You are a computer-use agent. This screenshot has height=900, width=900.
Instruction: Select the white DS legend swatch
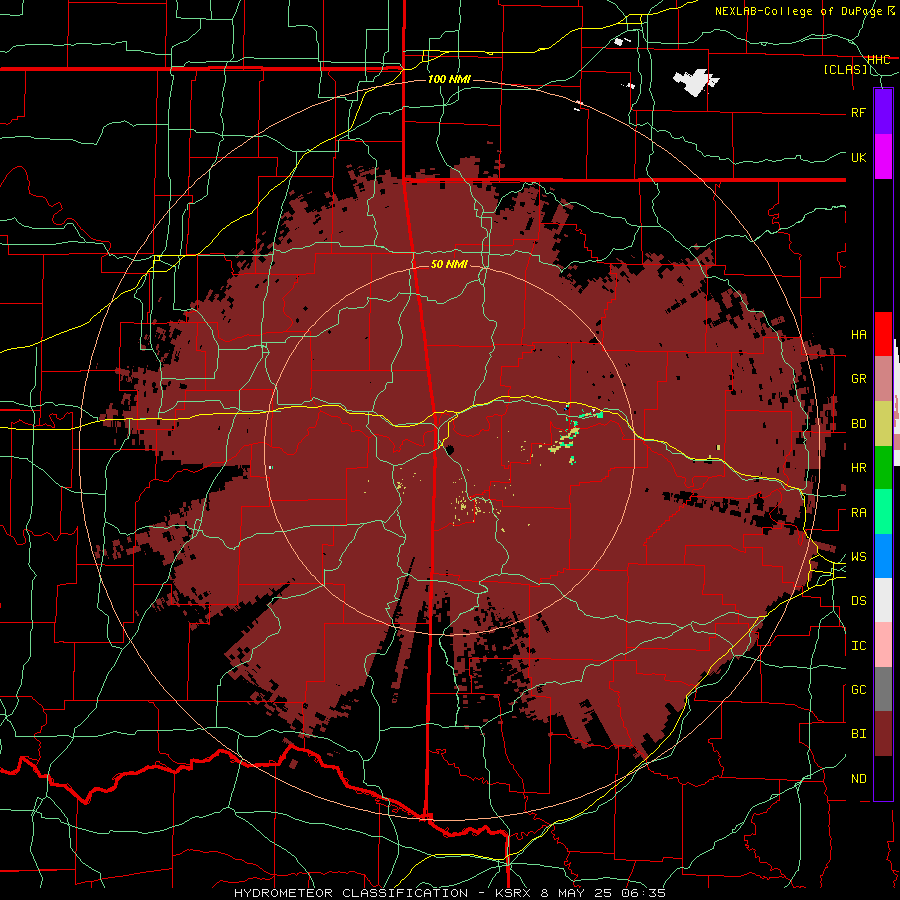click(x=883, y=600)
